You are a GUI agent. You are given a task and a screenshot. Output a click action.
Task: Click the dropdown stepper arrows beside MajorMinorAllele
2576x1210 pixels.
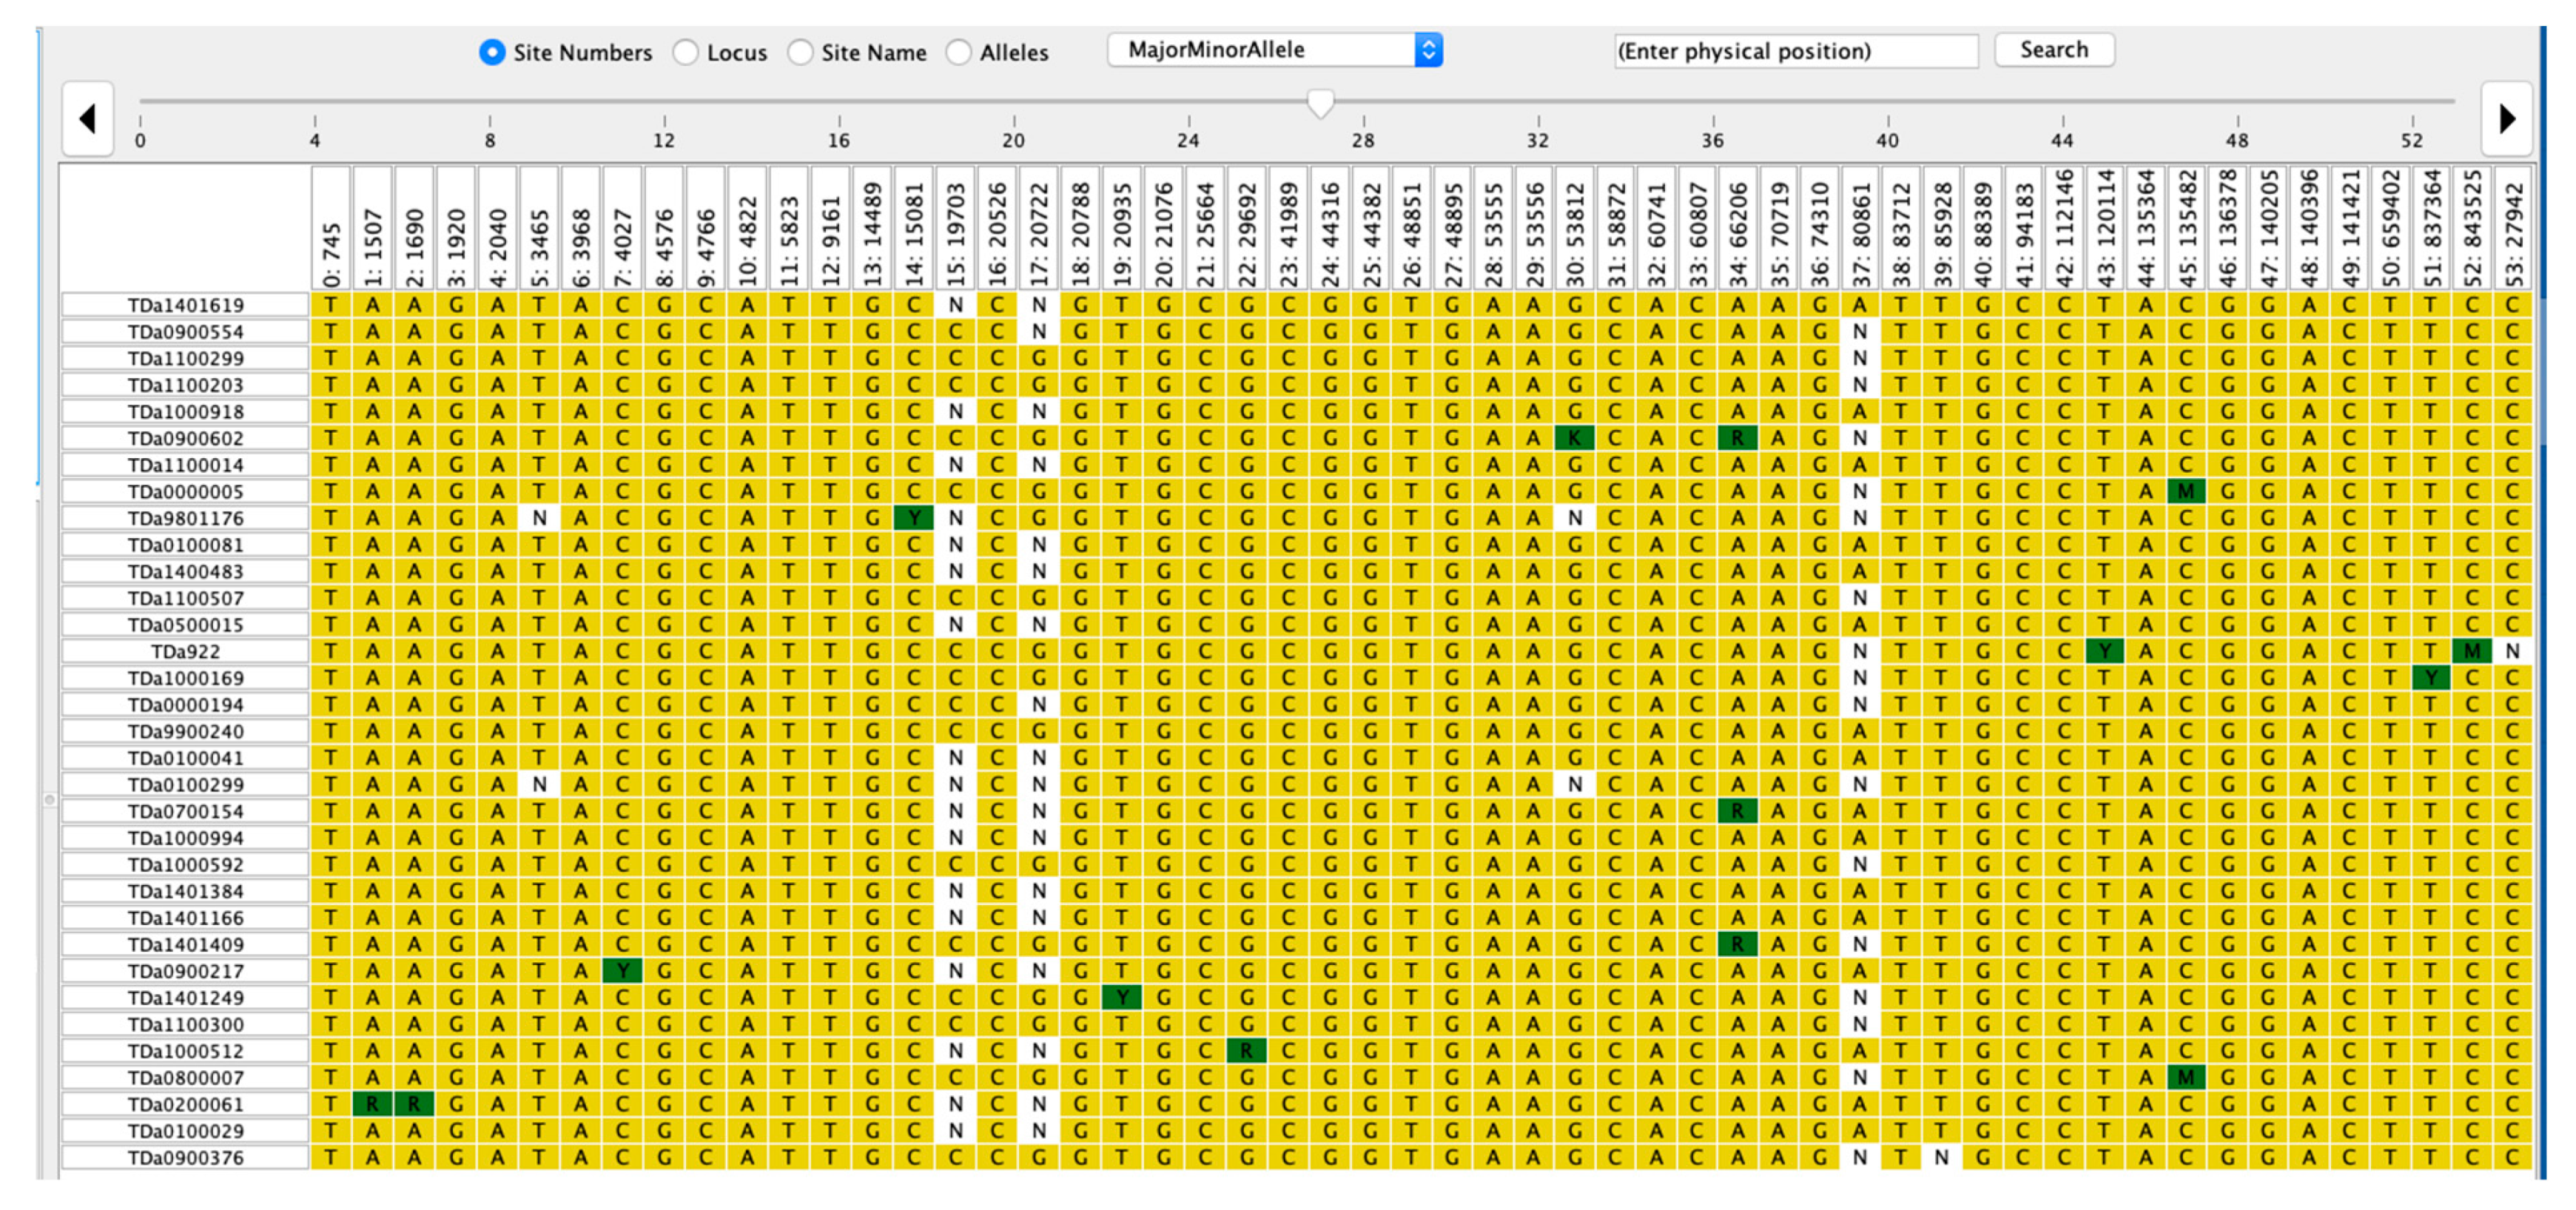click(x=1428, y=50)
